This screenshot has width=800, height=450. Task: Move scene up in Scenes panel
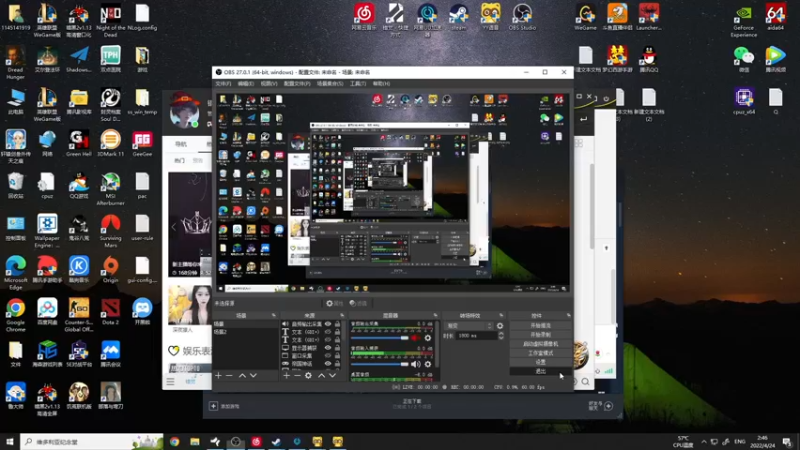click(x=242, y=376)
